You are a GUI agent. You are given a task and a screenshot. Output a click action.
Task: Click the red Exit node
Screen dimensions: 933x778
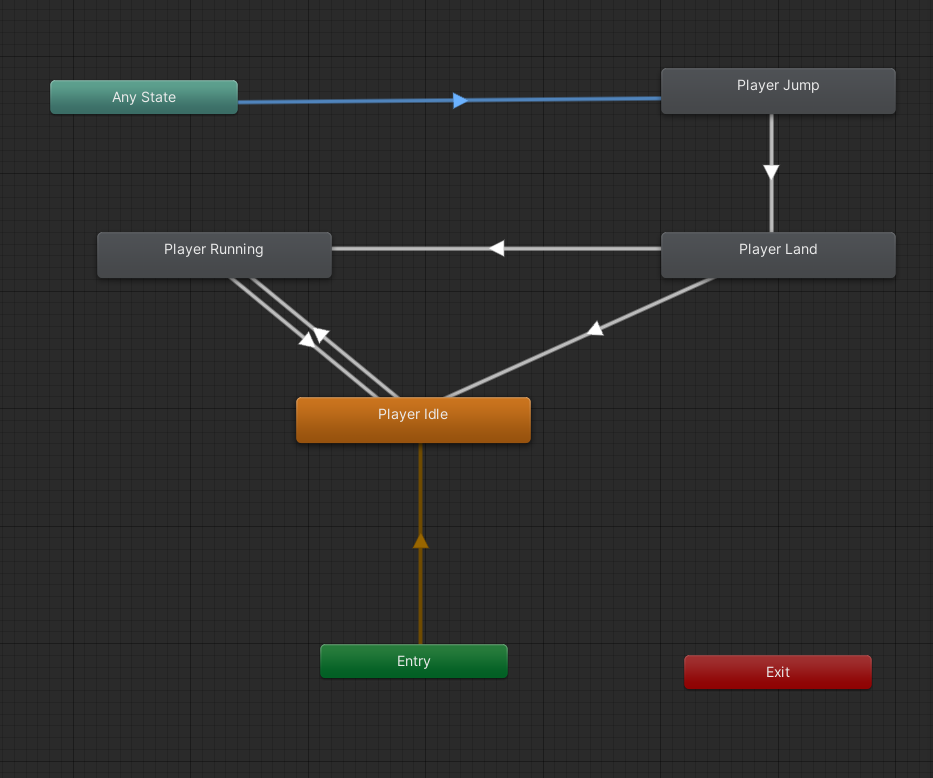(x=777, y=672)
